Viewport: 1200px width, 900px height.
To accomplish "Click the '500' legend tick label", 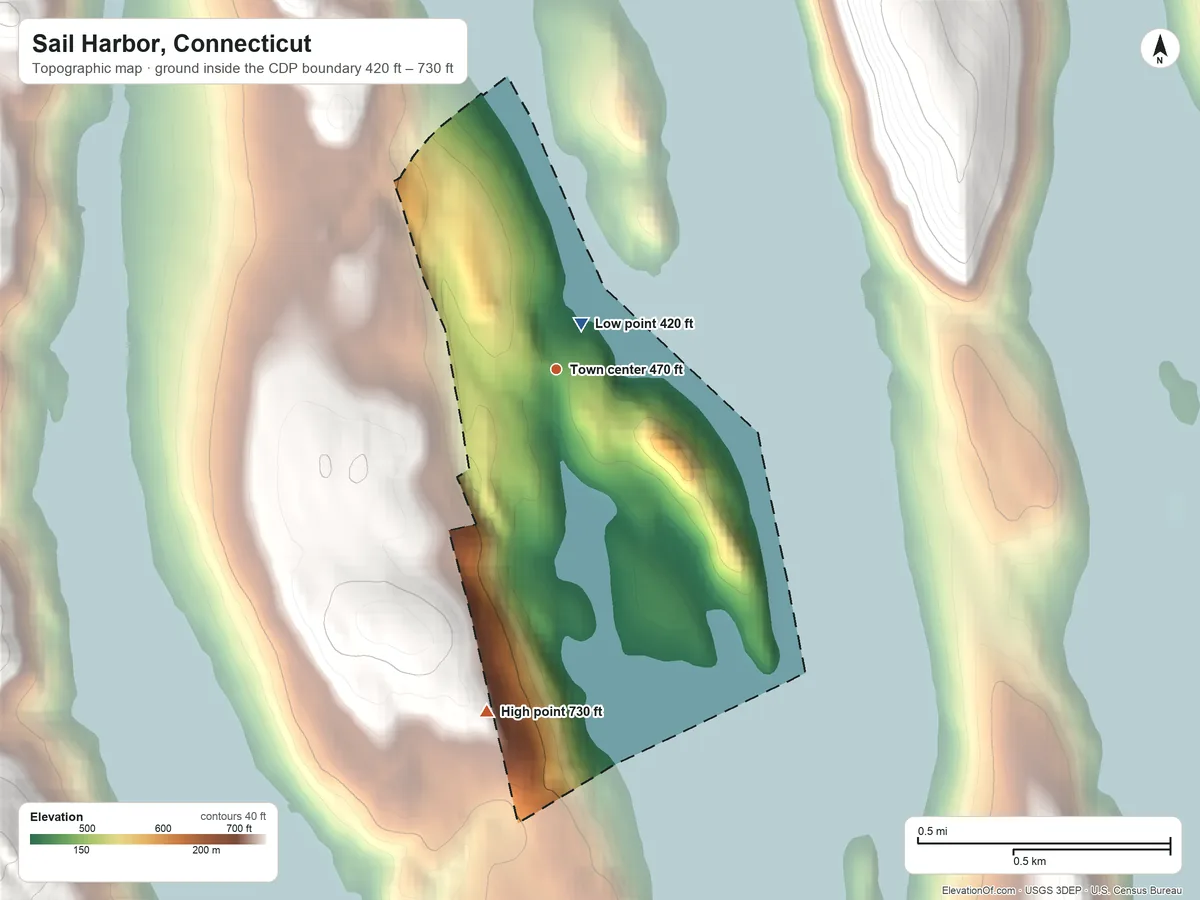I will pyautogui.click(x=87, y=828).
